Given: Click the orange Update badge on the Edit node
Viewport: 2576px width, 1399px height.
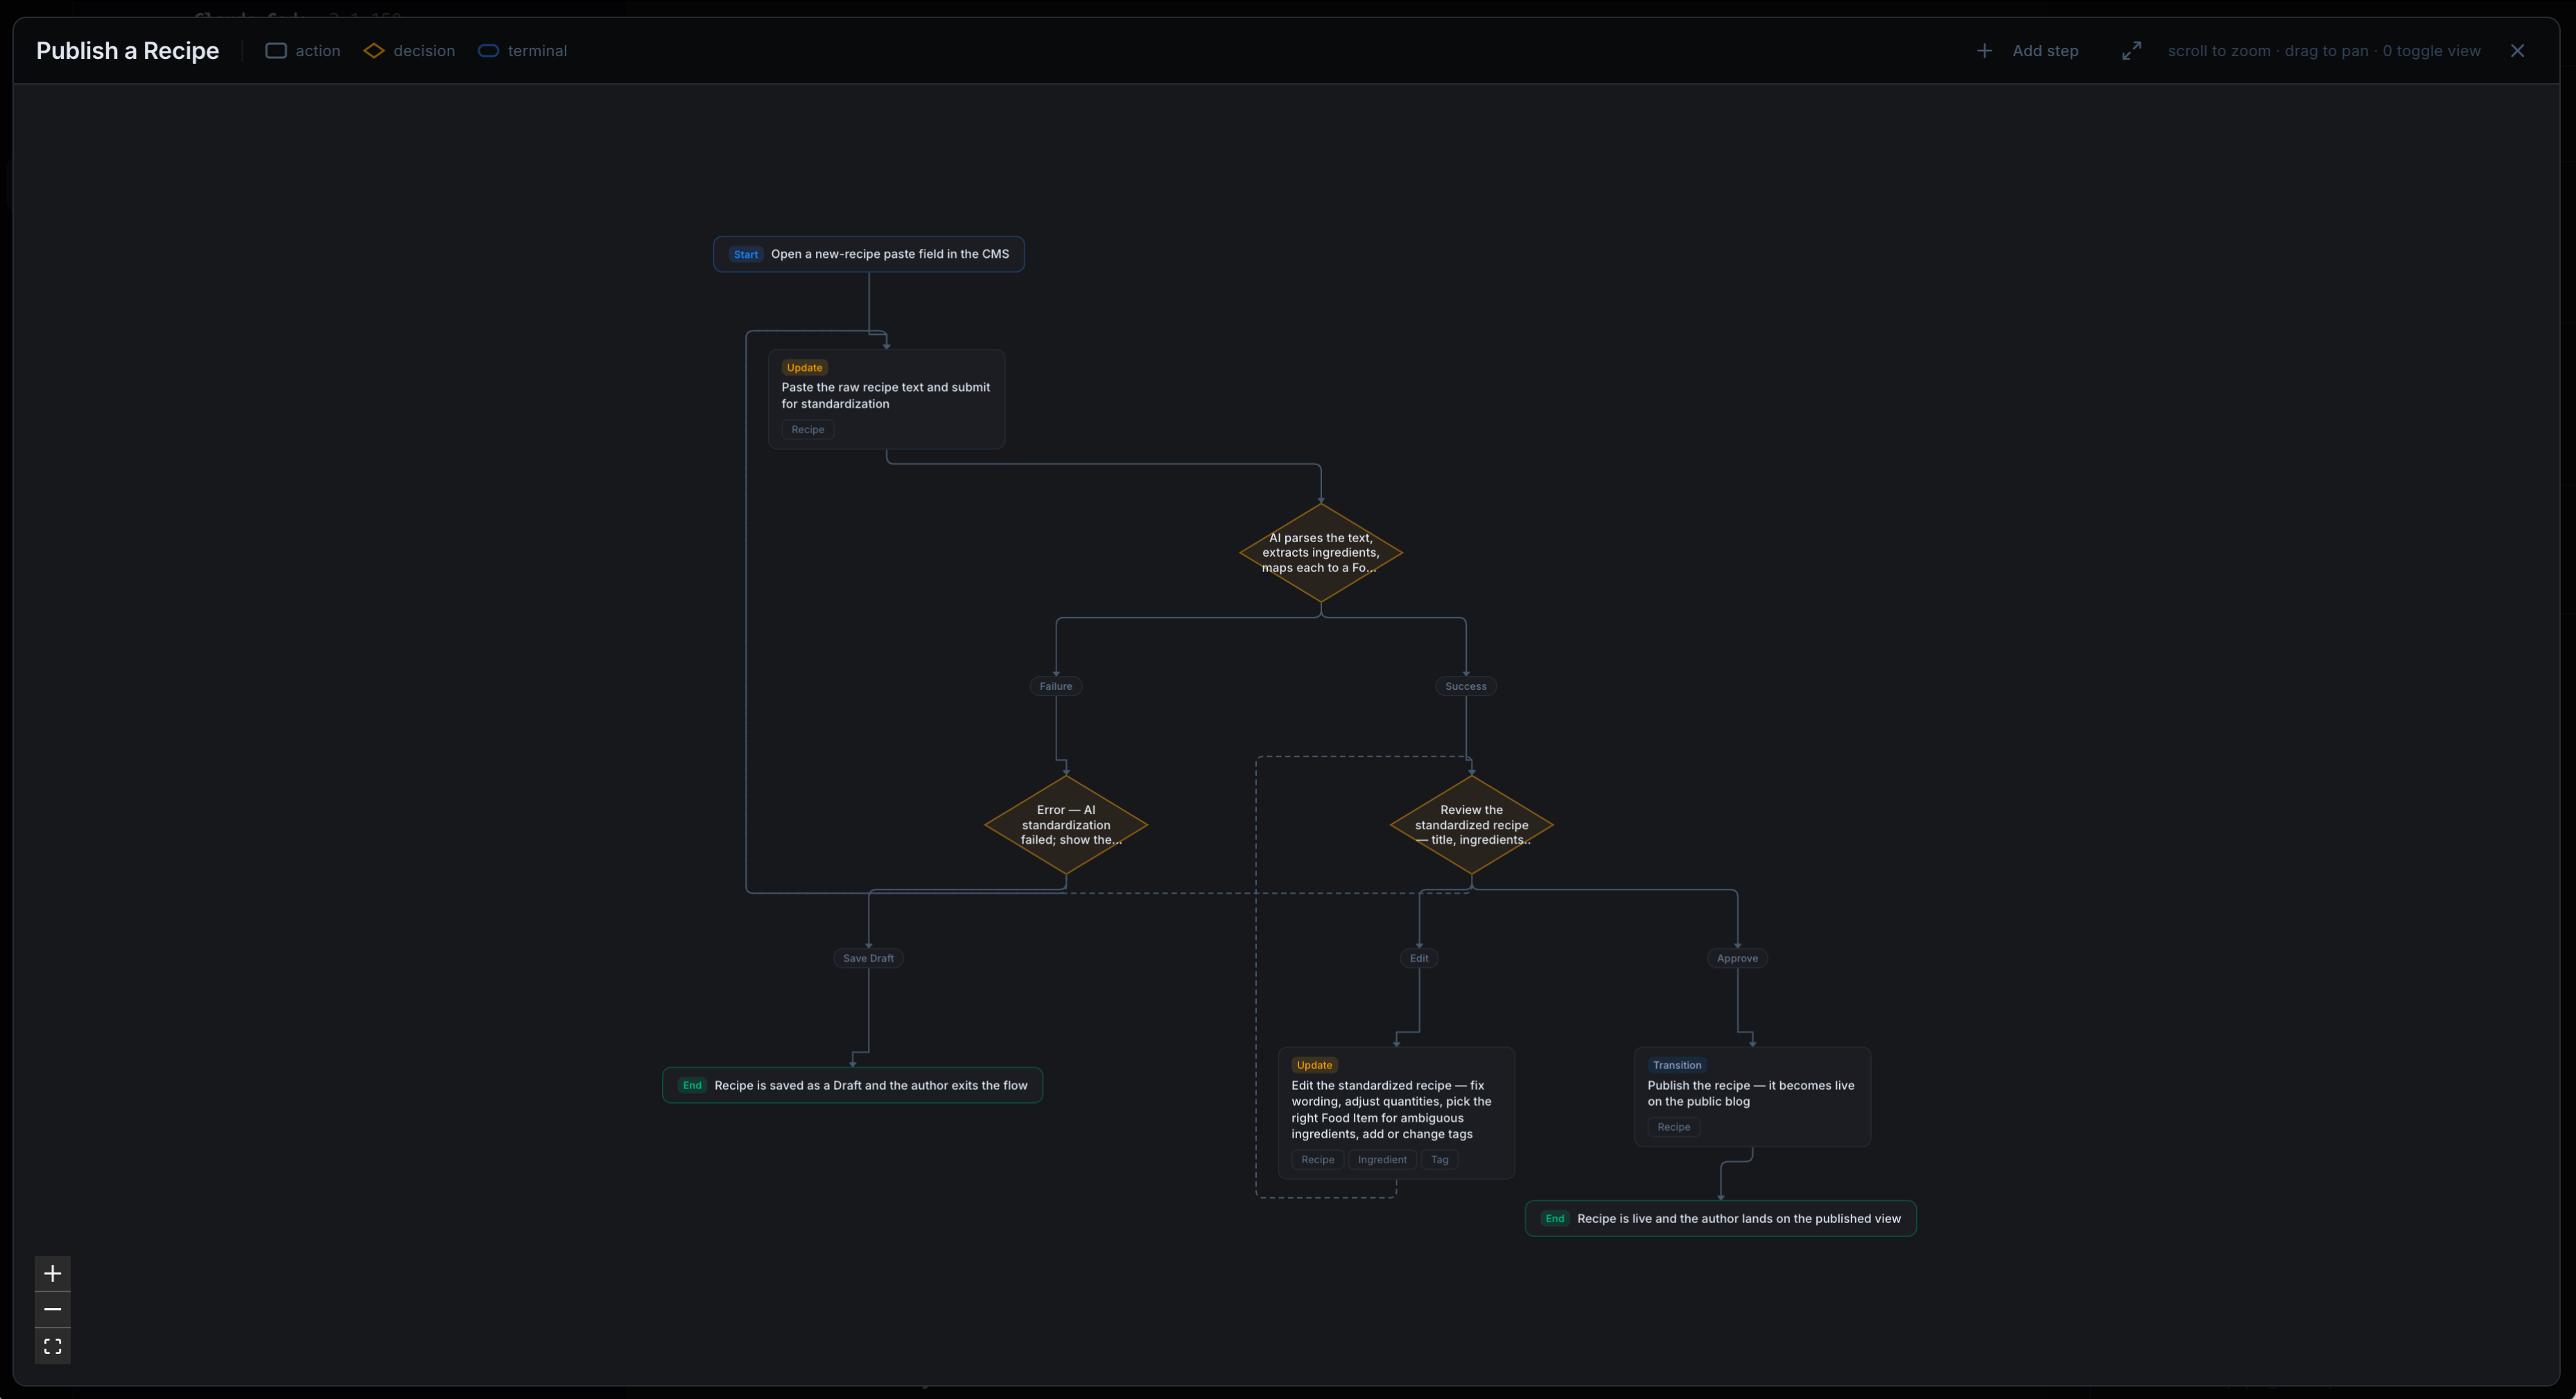Looking at the screenshot, I should click(1314, 1065).
